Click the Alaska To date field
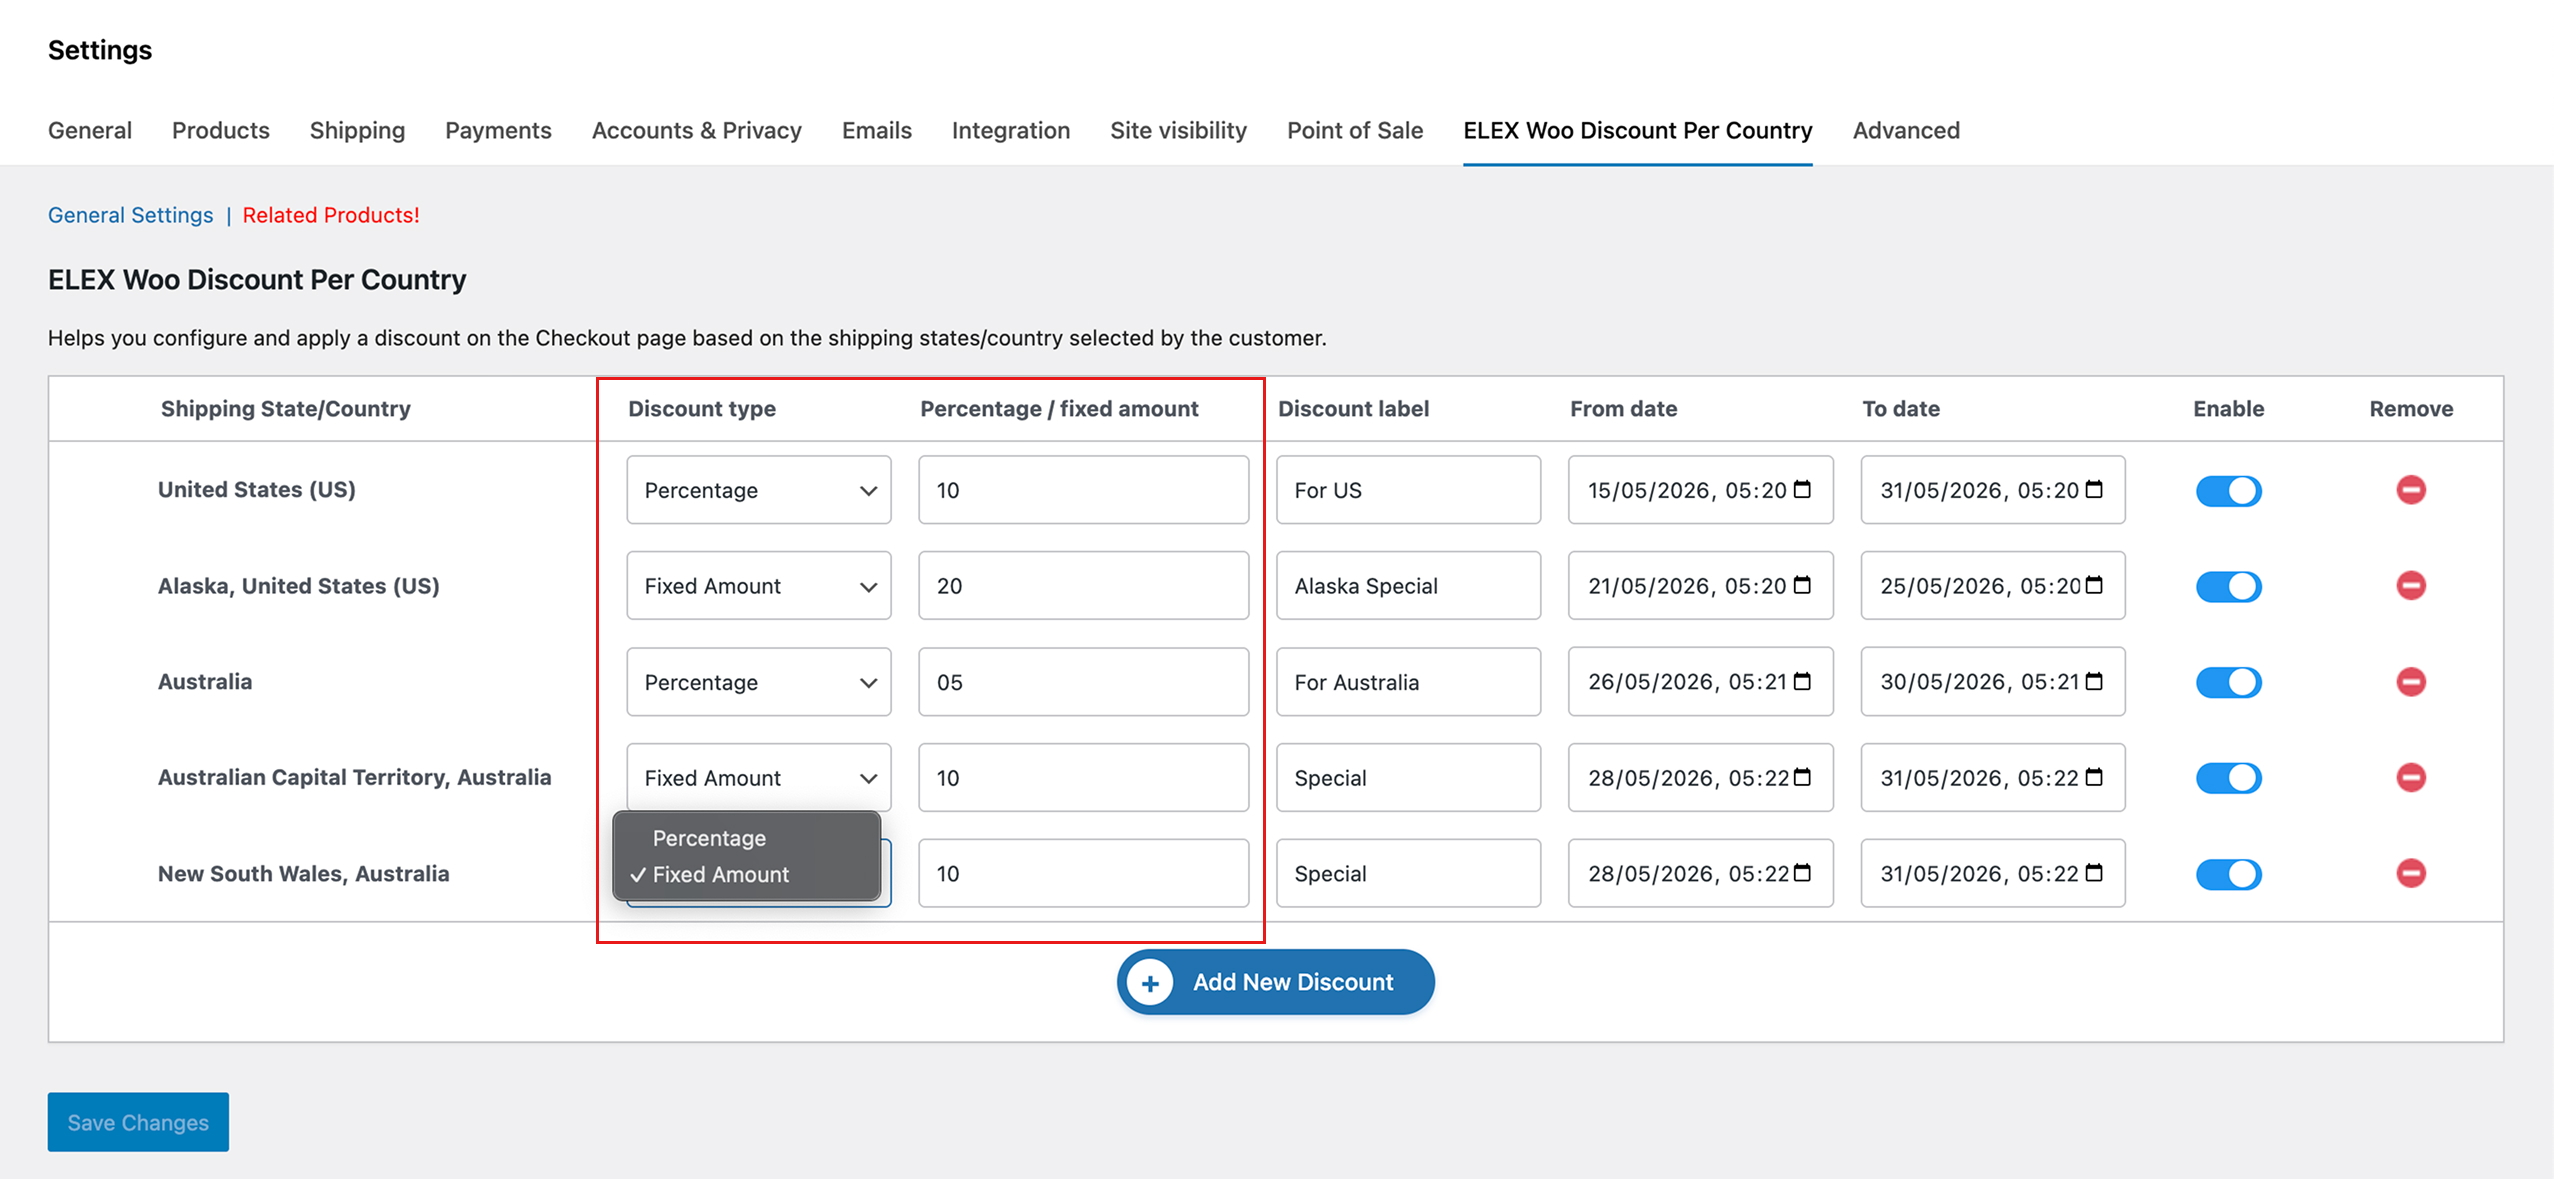The width and height of the screenshot is (2554, 1179). coord(1992,586)
